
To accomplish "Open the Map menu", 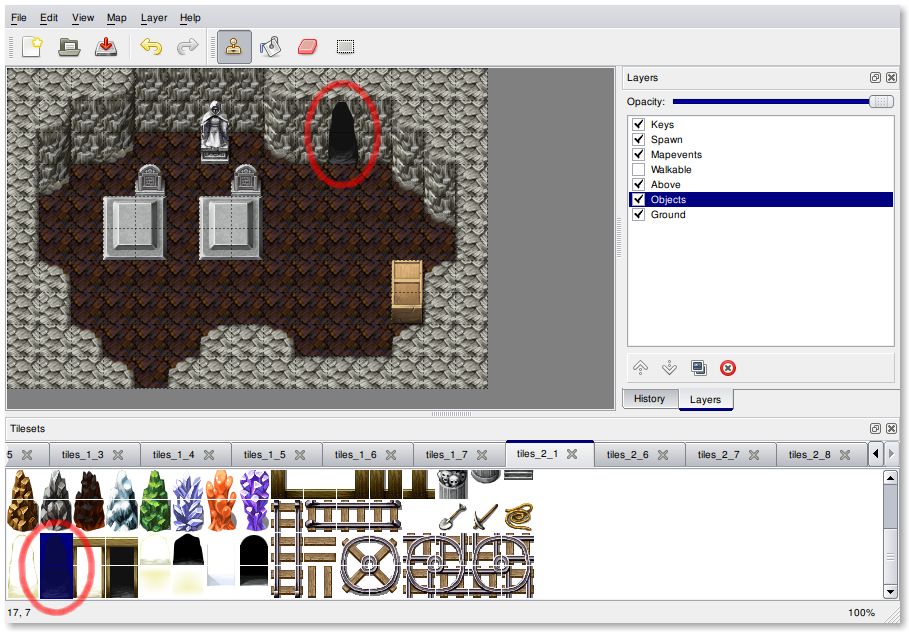I will [117, 18].
